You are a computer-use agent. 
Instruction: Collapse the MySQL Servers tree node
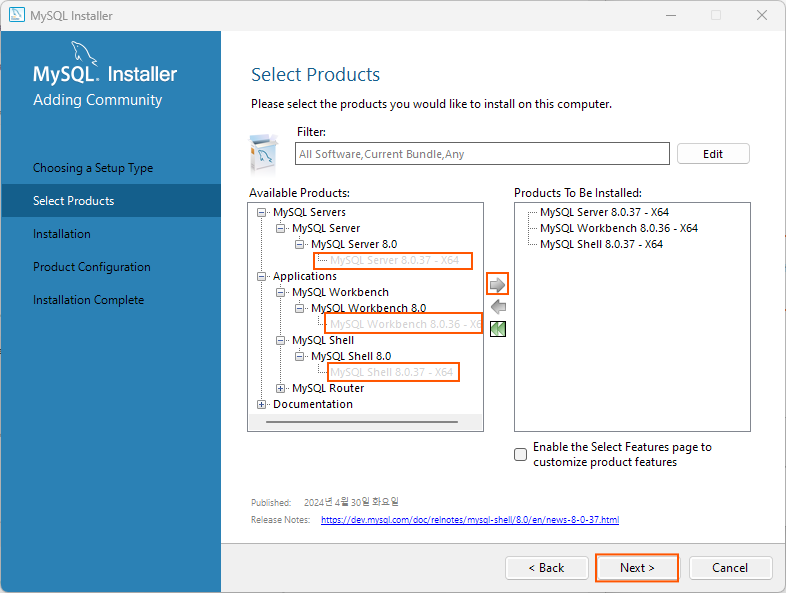tap(261, 213)
